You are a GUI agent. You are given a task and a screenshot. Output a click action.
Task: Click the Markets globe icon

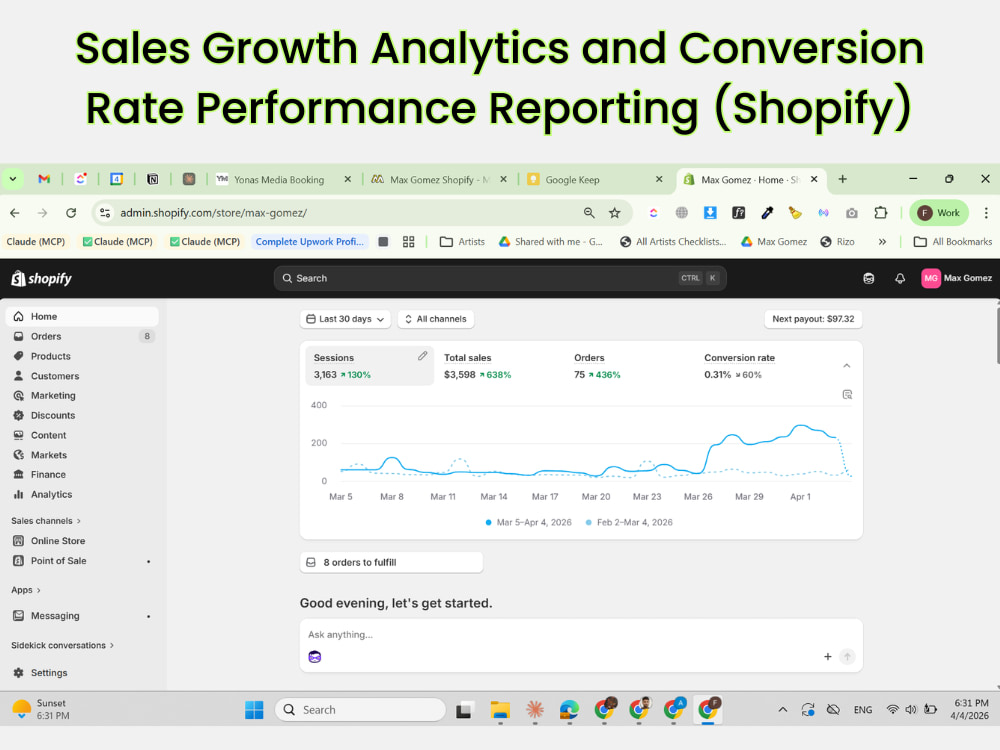coord(18,455)
